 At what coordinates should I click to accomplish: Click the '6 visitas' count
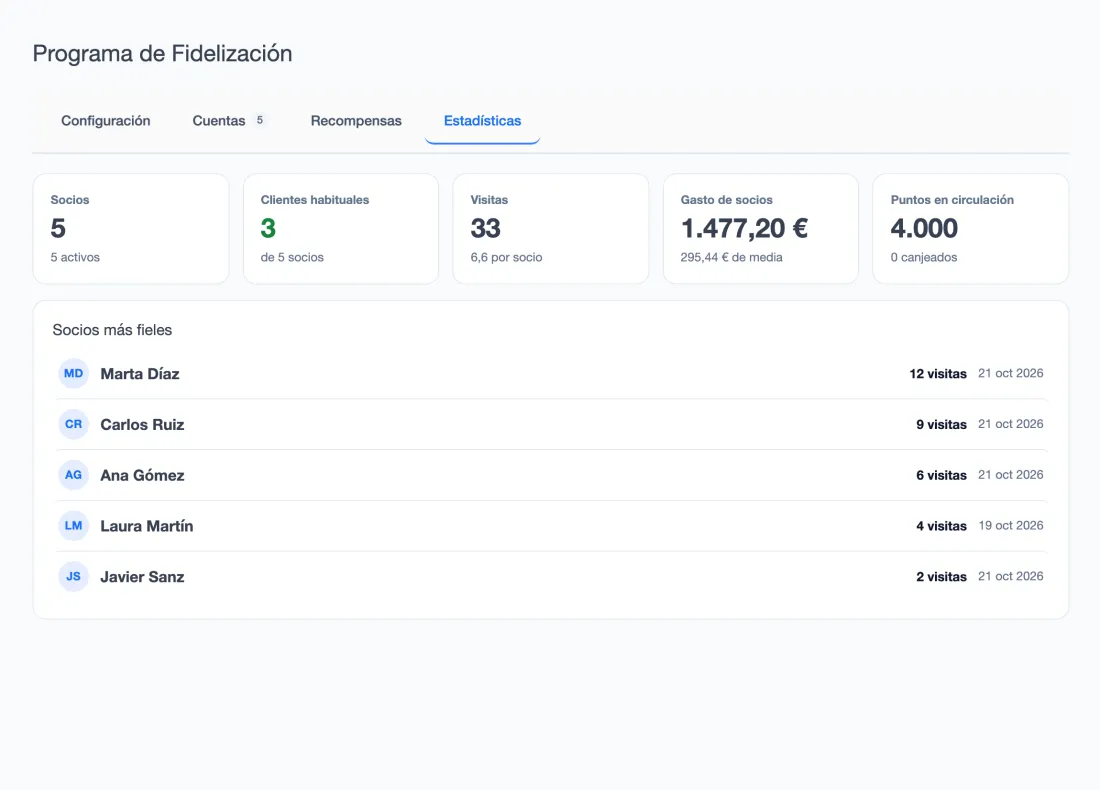[941, 476]
